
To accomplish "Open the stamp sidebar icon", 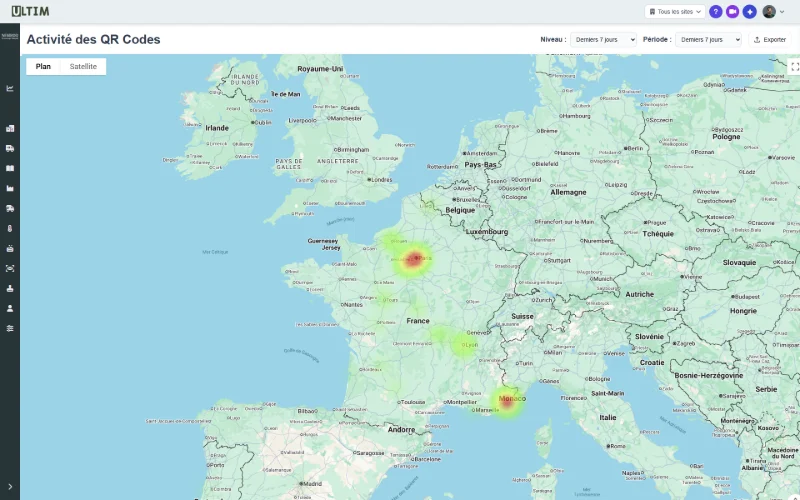I will click(x=10, y=288).
